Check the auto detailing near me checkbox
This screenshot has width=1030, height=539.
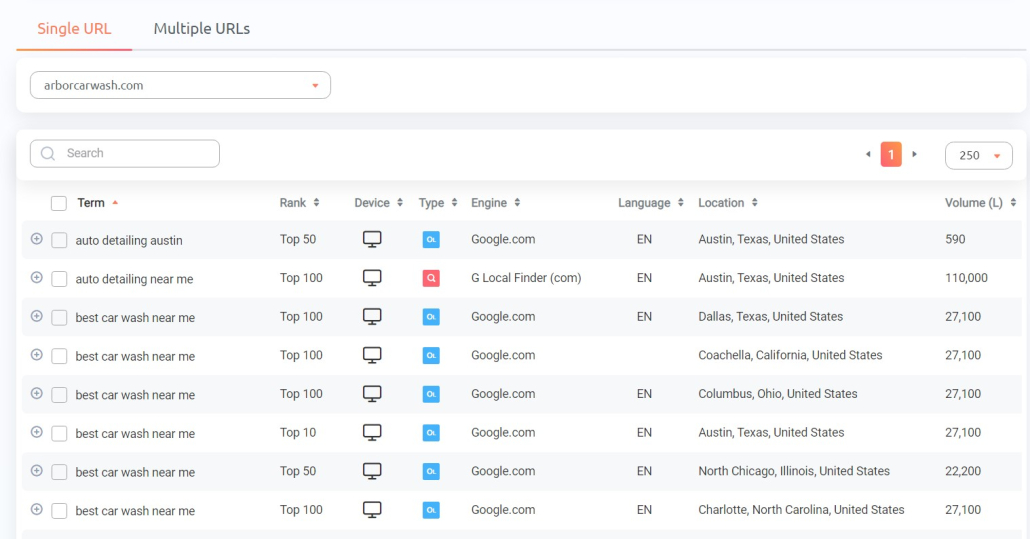[x=59, y=279]
